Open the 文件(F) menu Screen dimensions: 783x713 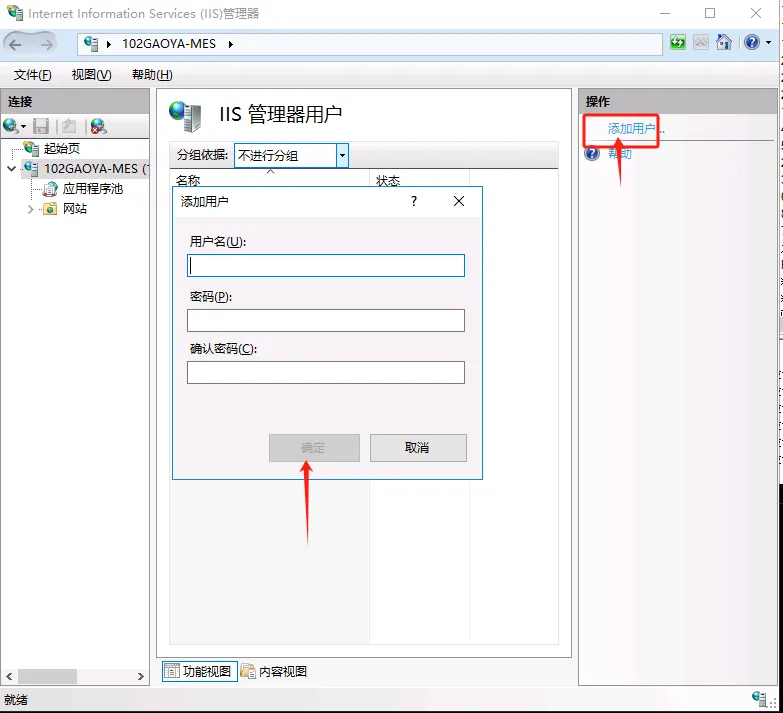[32, 75]
